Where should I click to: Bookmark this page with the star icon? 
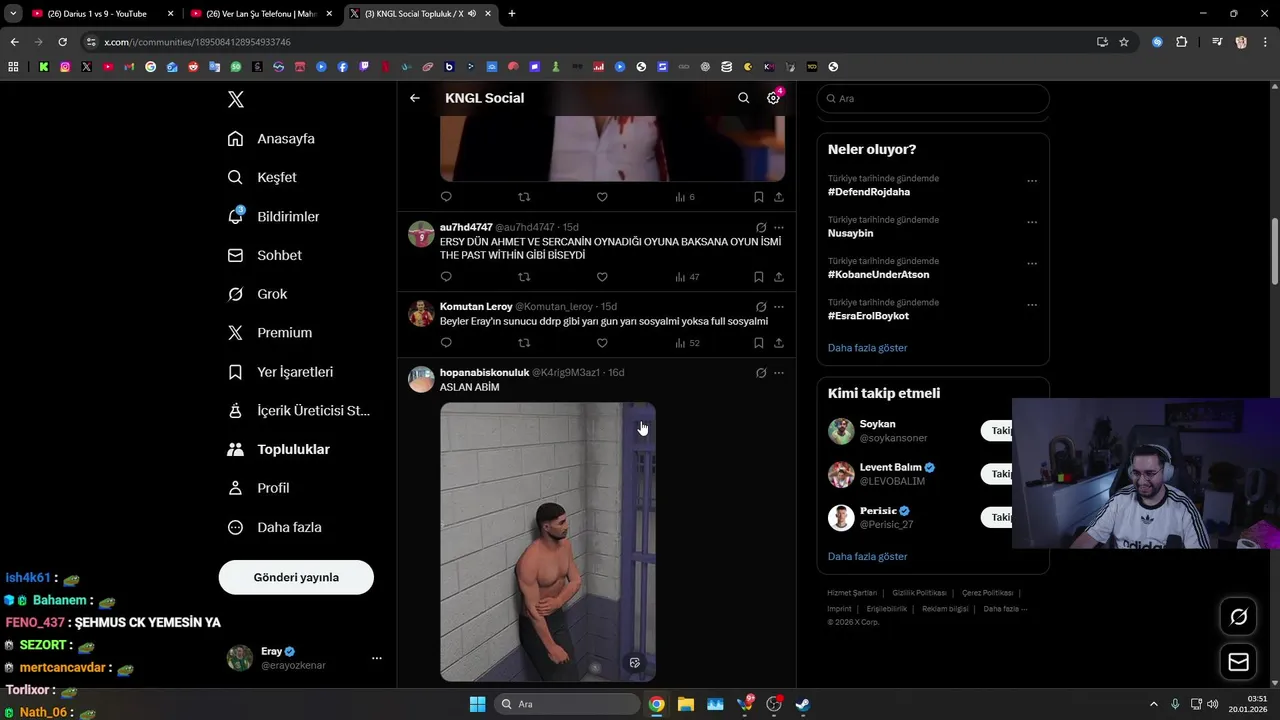tap(1124, 42)
